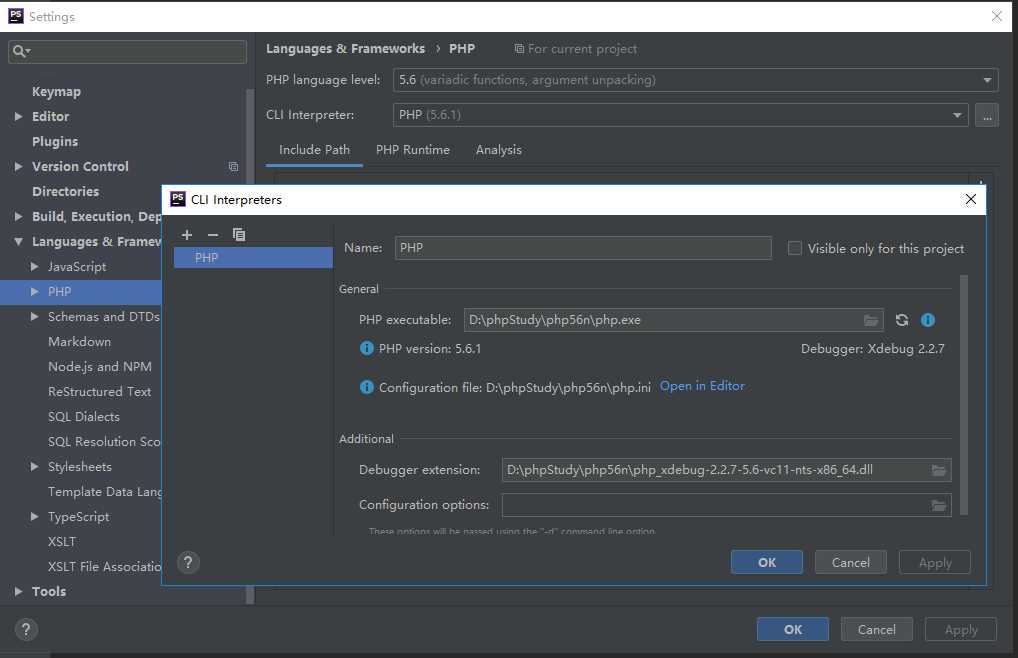Click OK in CLI Interpreters dialog
This screenshot has width=1018, height=658.
coord(766,562)
